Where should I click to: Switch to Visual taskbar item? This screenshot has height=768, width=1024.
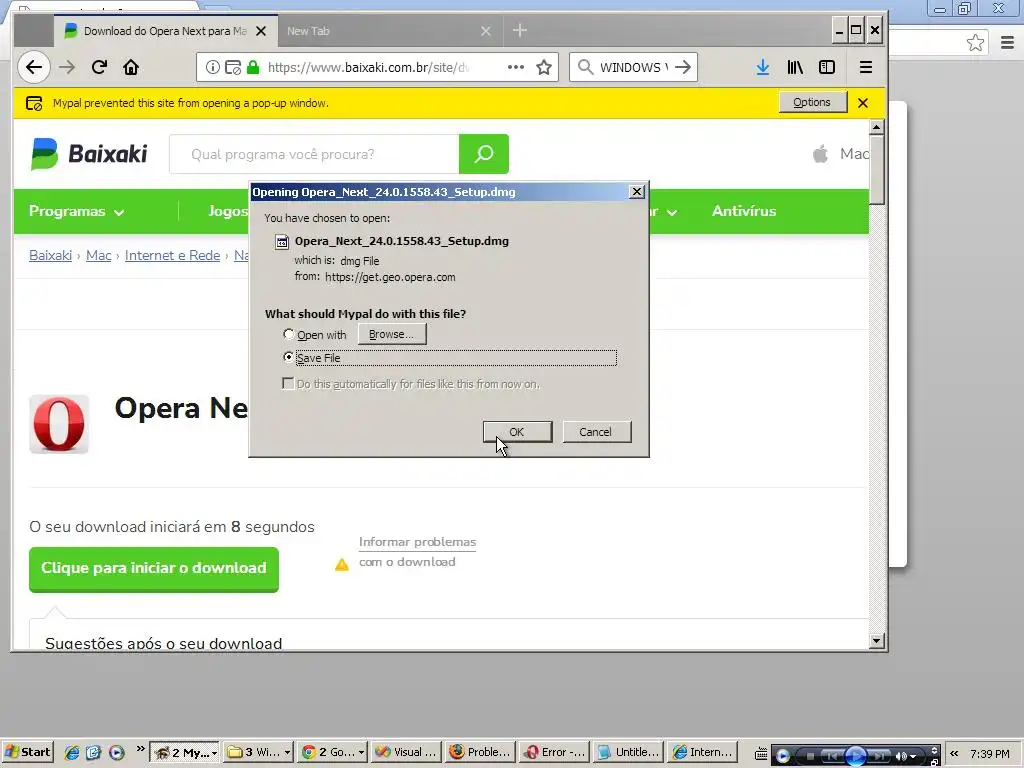coord(406,752)
